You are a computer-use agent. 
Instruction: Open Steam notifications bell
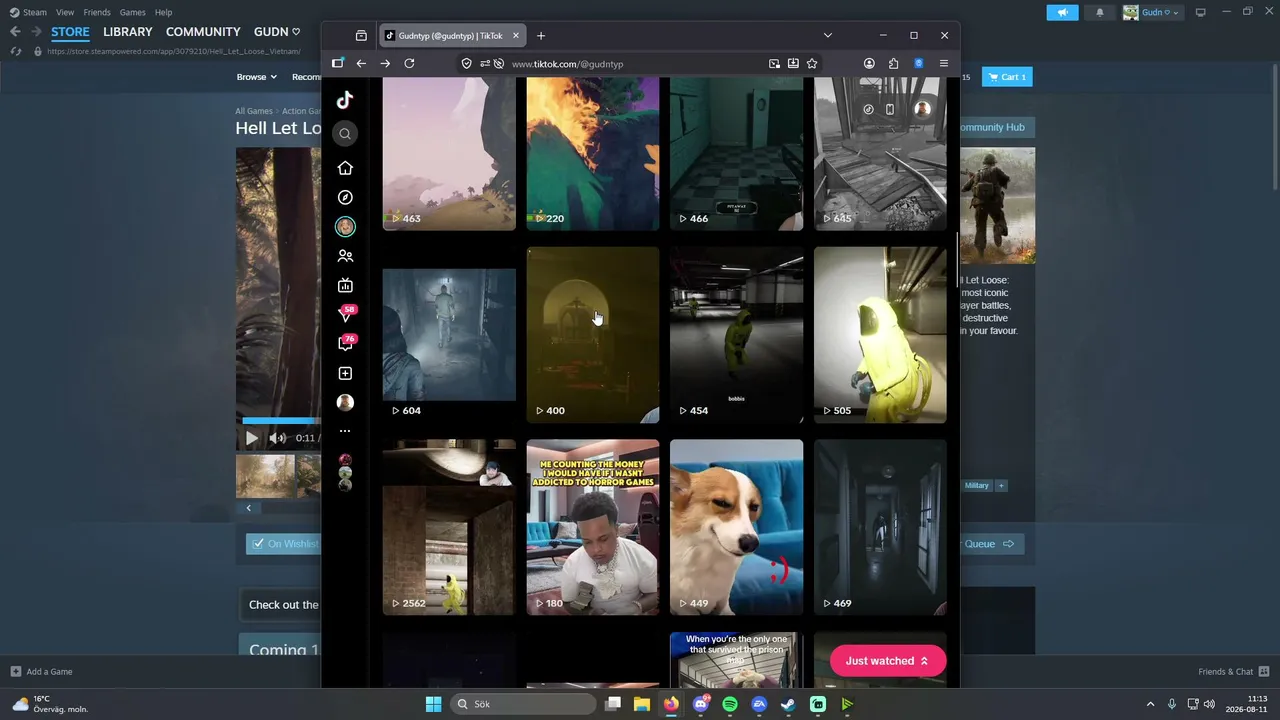1100,12
